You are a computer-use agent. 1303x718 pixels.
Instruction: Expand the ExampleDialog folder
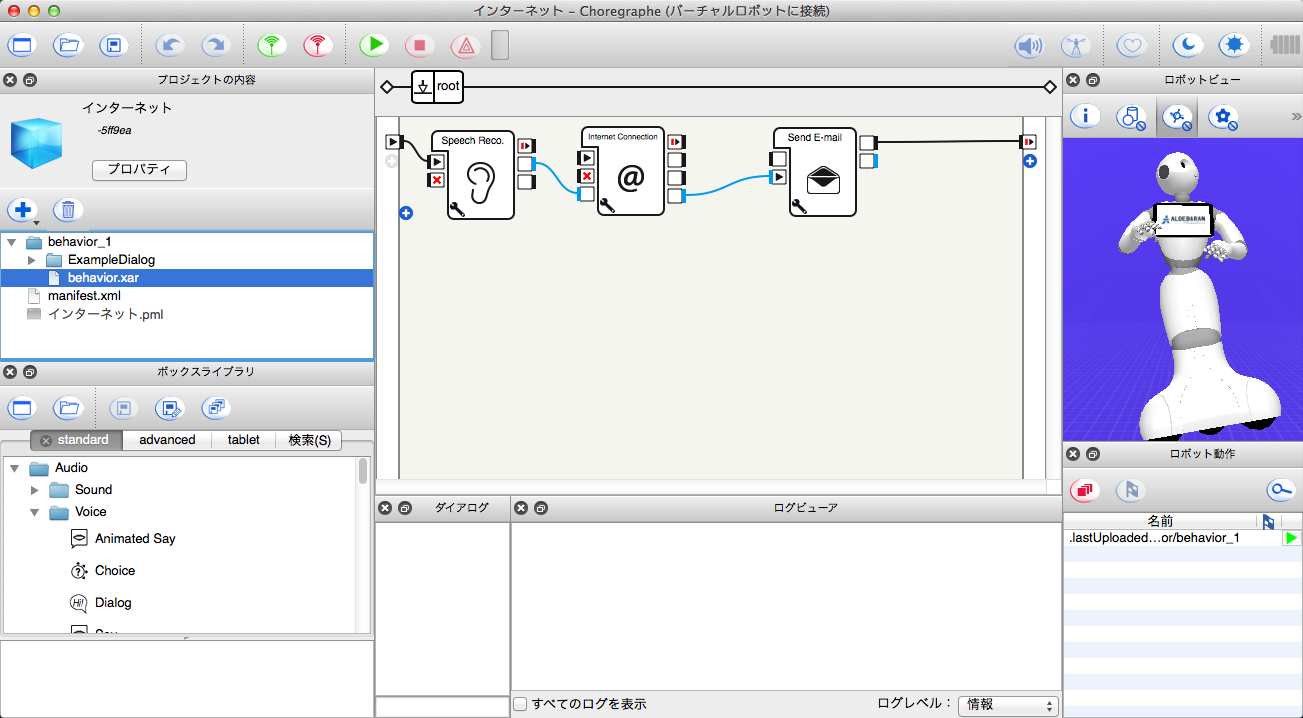coord(32,260)
